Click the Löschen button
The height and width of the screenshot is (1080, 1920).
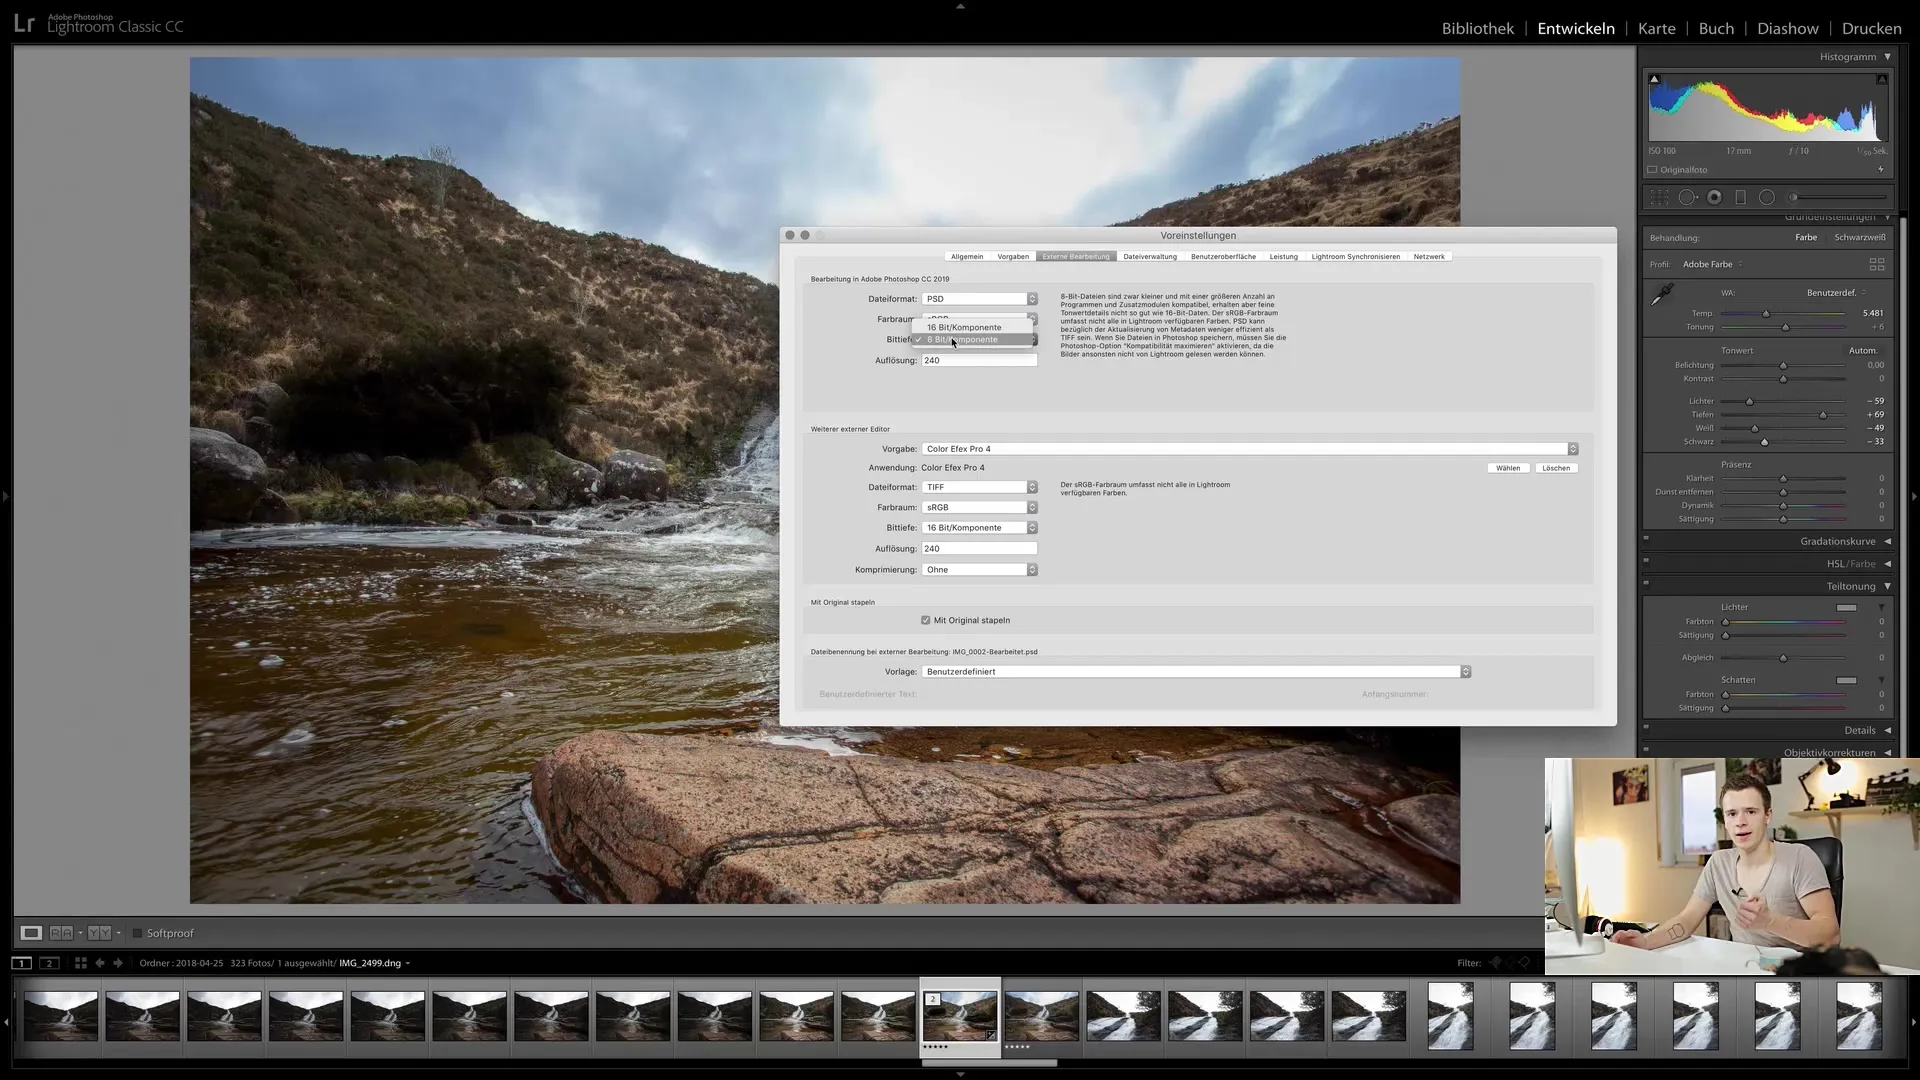[x=1556, y=468]
